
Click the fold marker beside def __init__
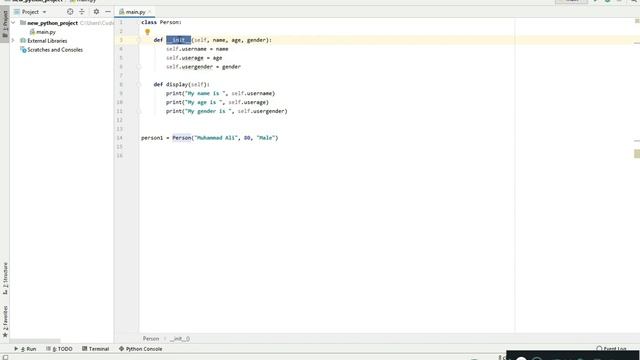click(139, 40)
